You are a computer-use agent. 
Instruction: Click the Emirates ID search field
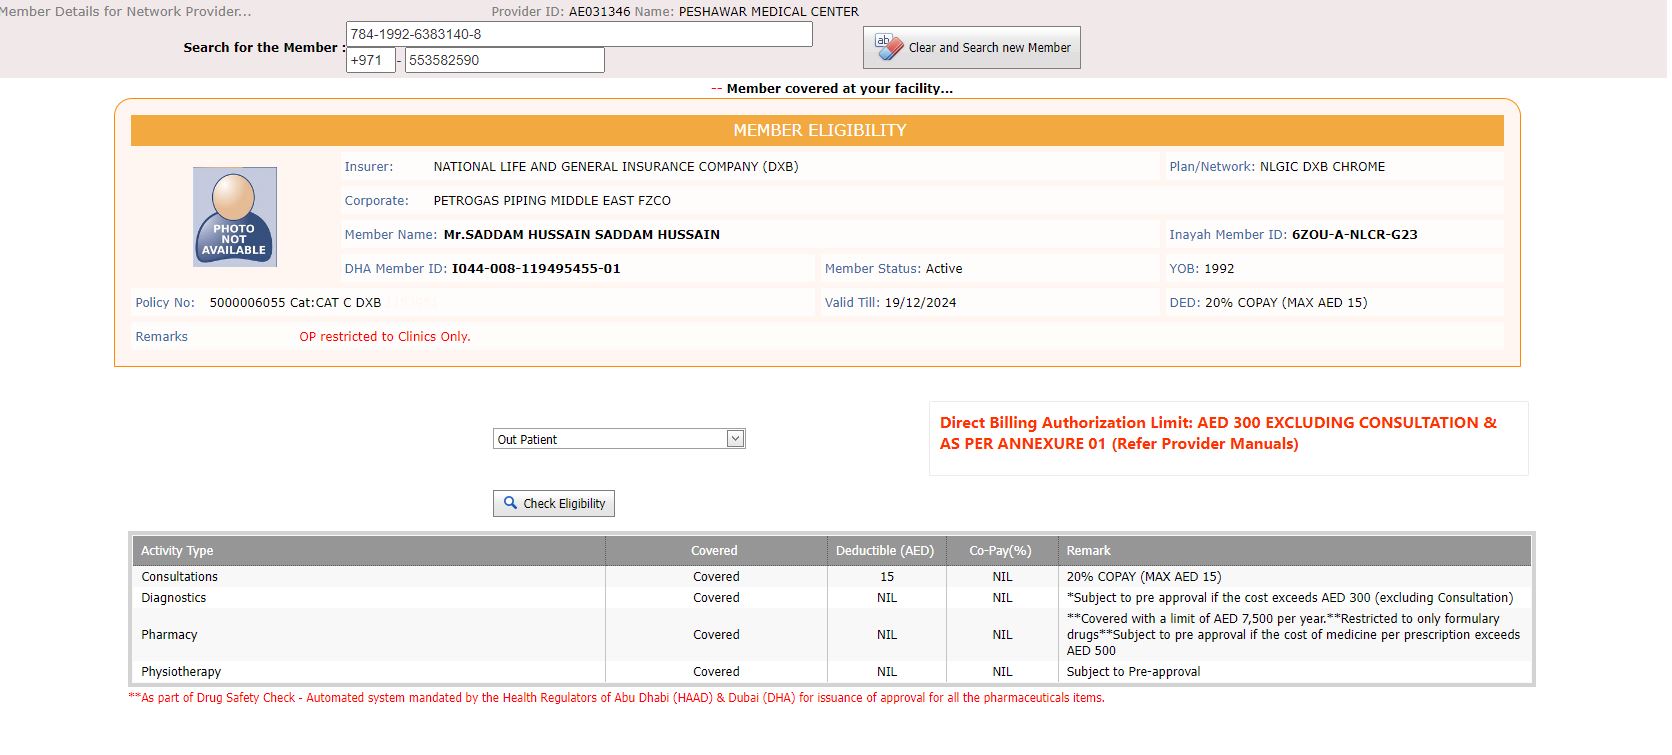[x=578, y=34]
